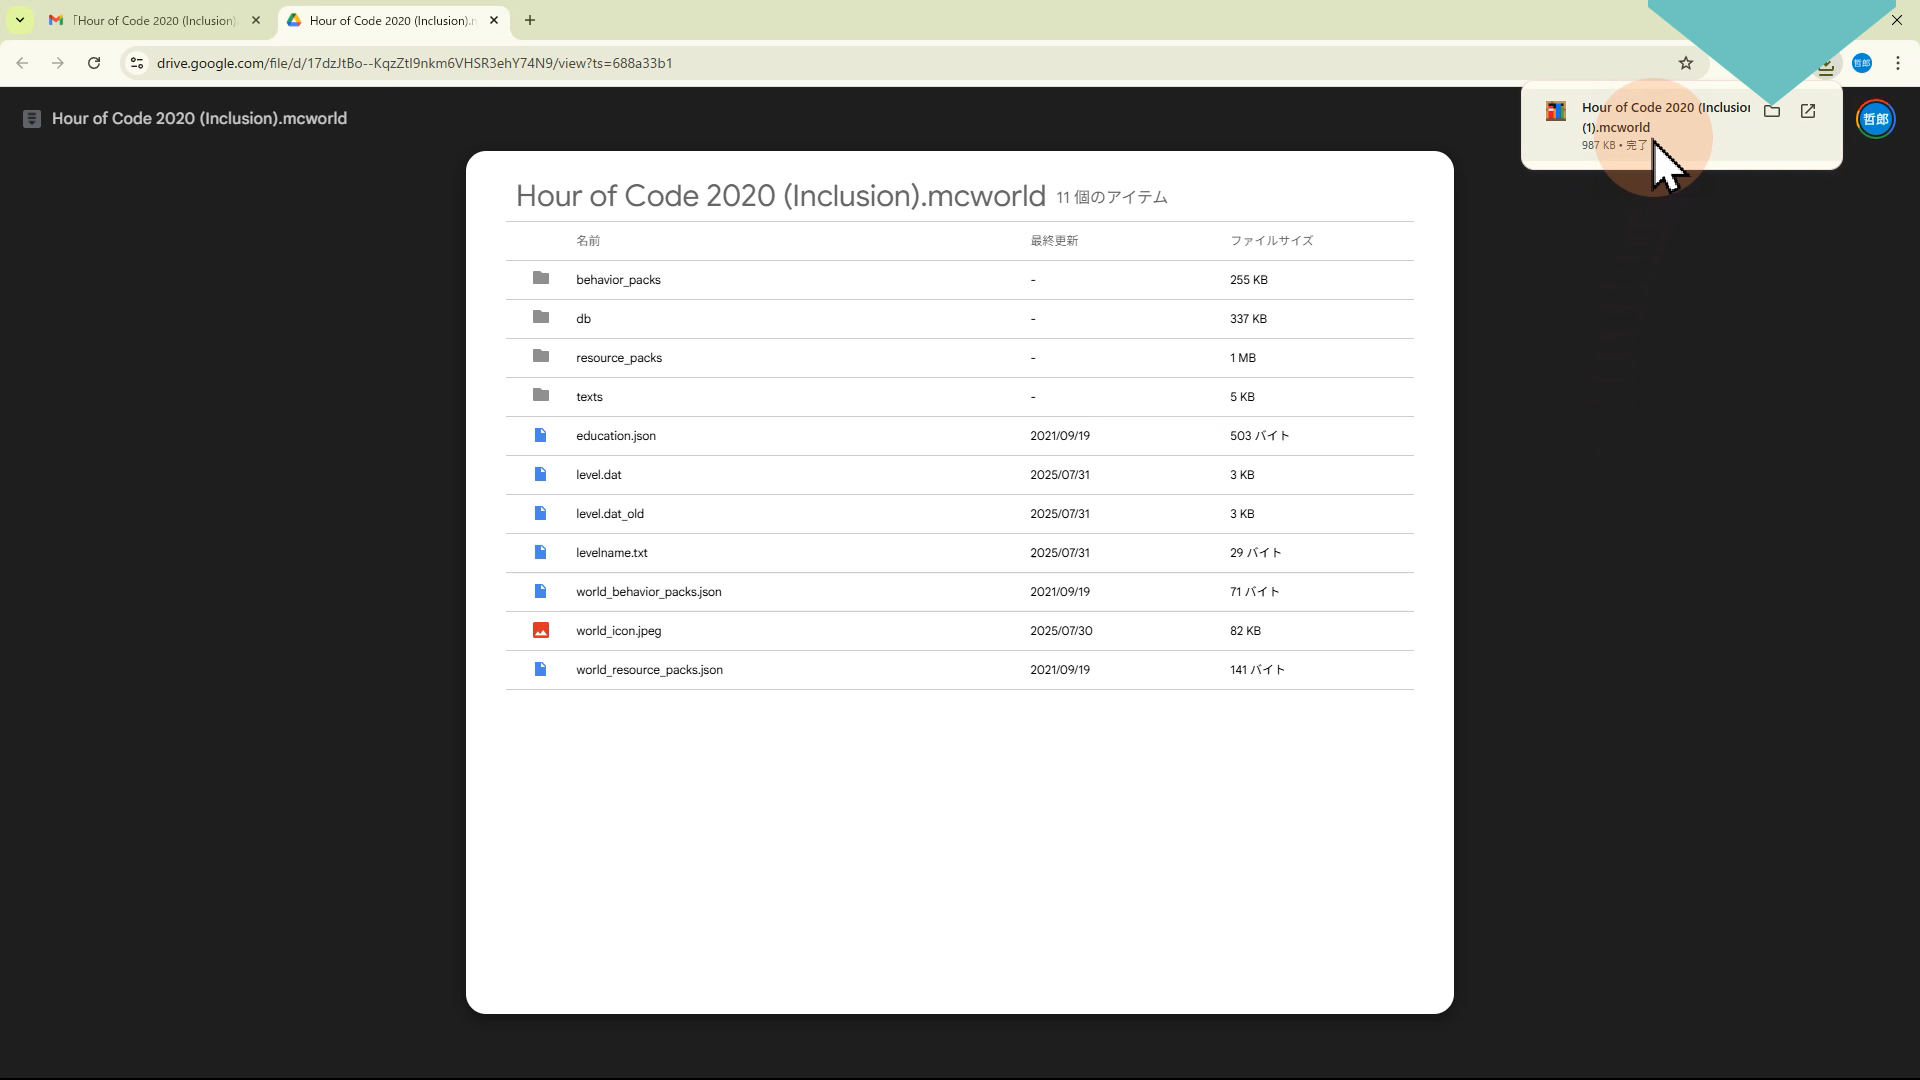Click the level.dat file entry

[x=598, y=475]
